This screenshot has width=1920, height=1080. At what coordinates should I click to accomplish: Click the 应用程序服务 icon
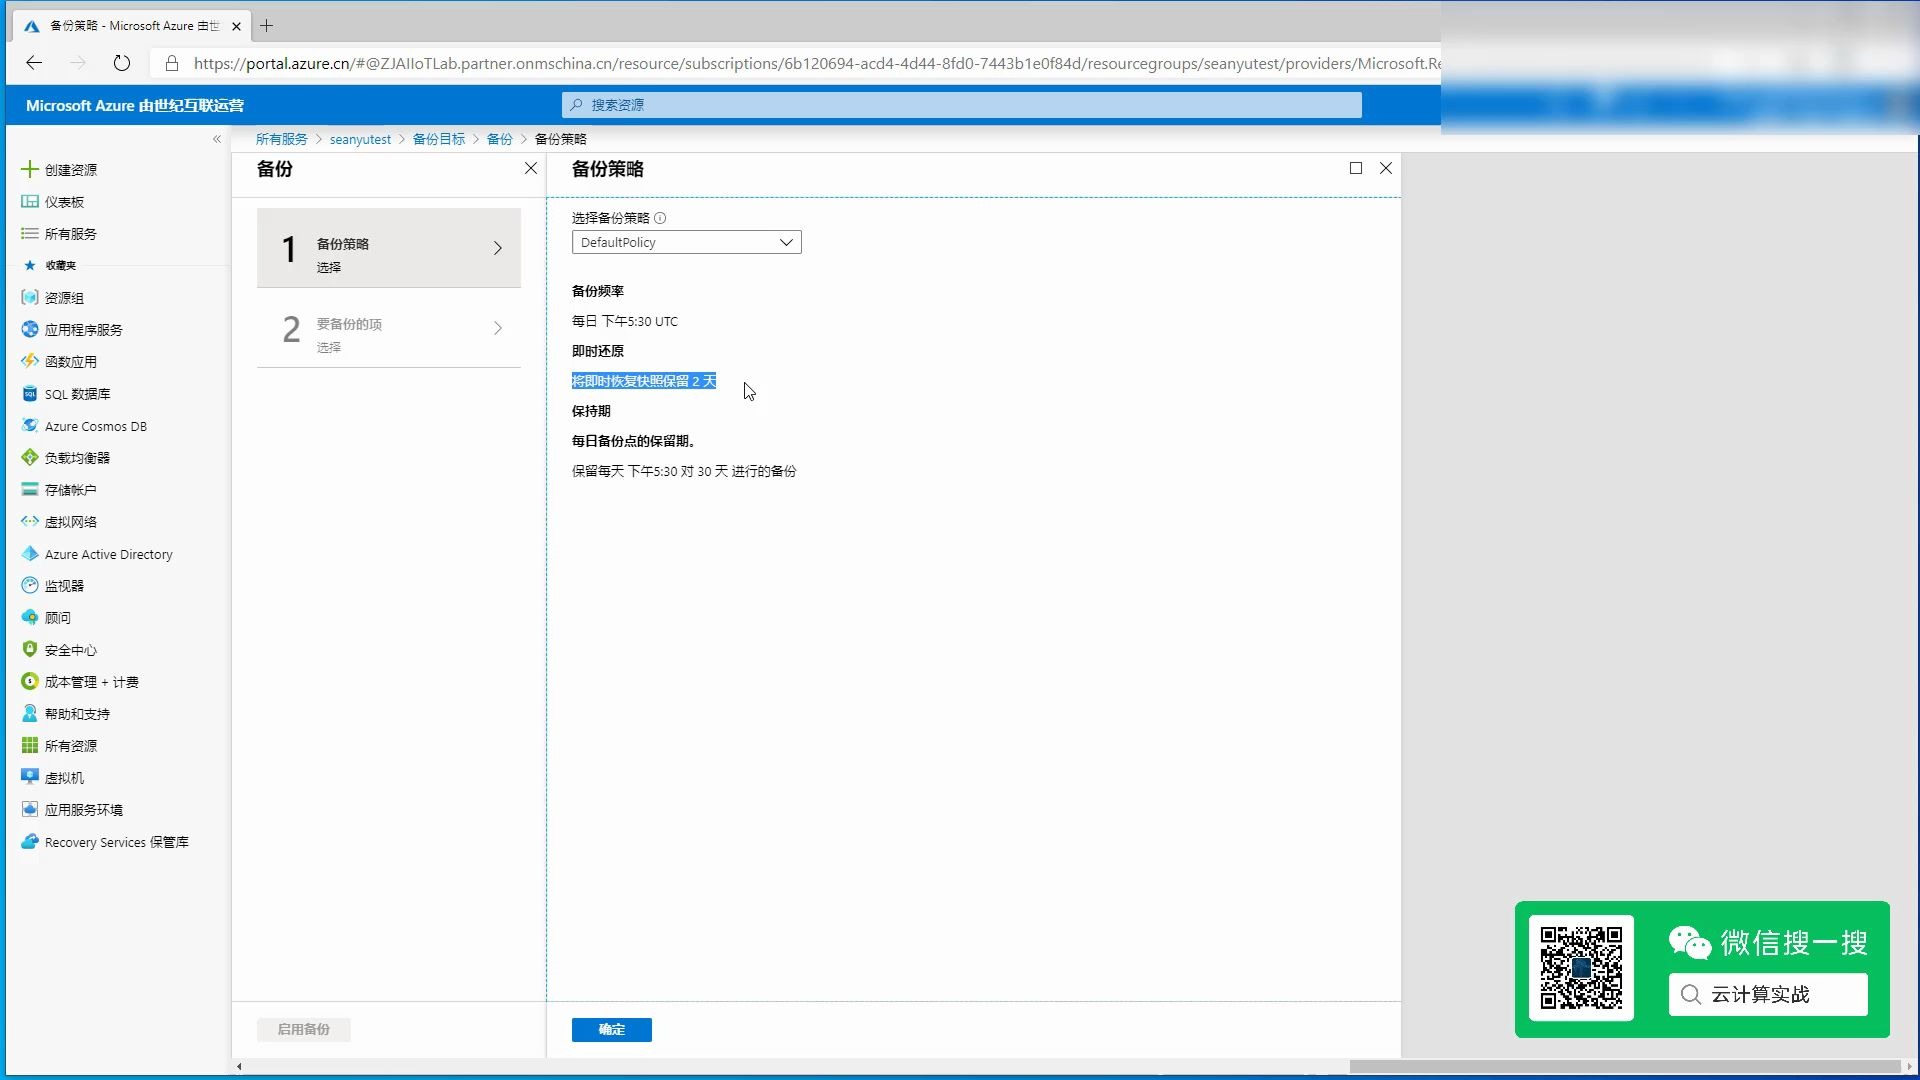(30, 329)
